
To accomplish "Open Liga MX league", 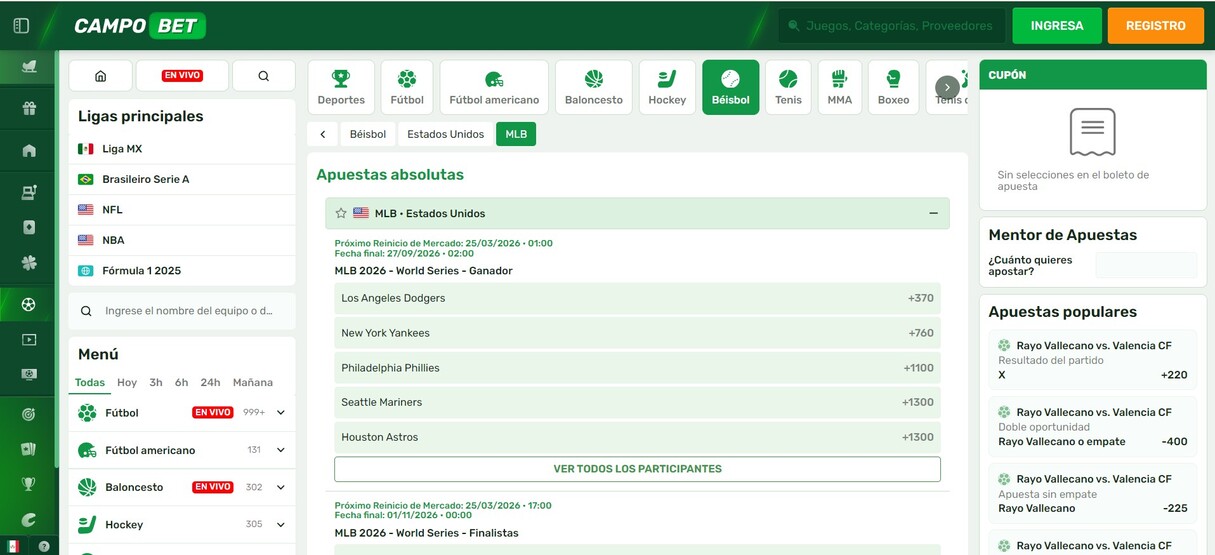I will [x=182, y=149].
